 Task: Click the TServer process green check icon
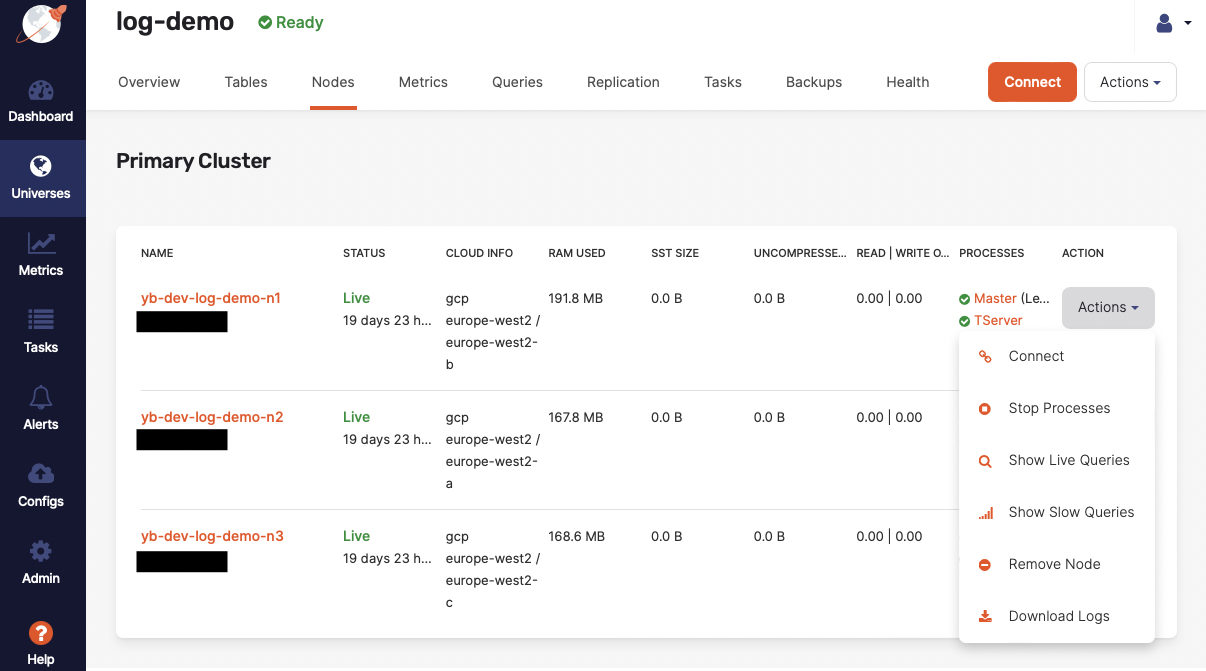[x=964, y=321]
